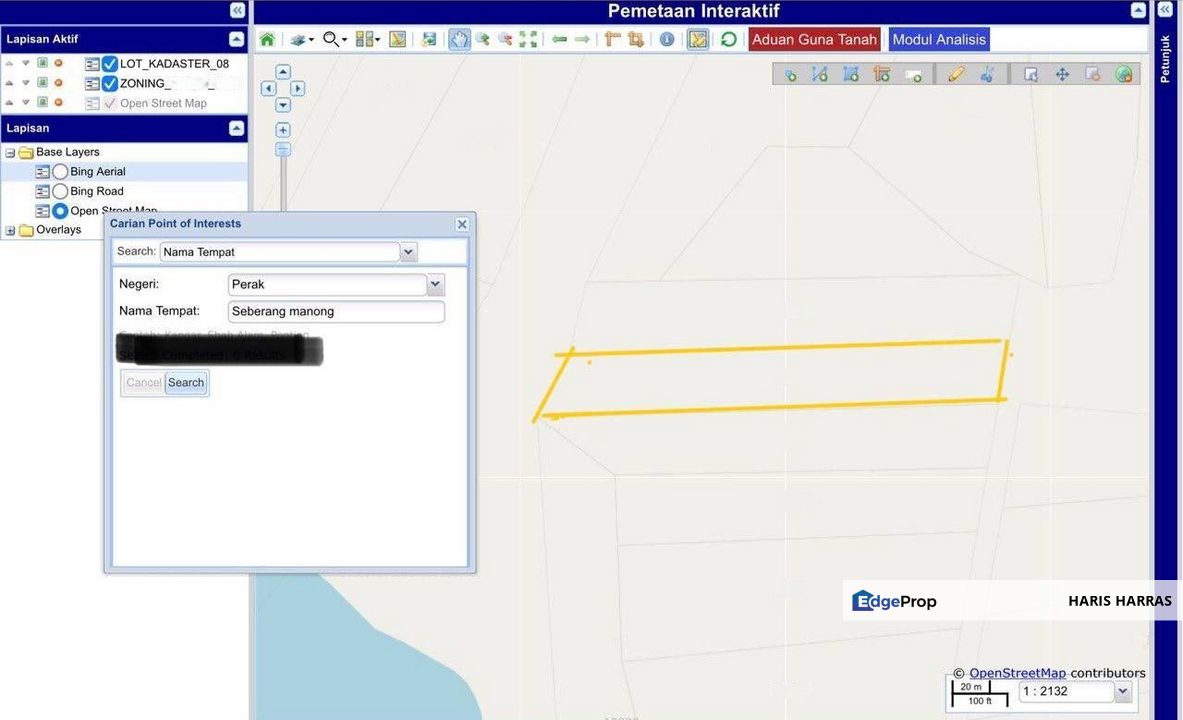Select the pencil edit feature tool

[x=956, y=74]
